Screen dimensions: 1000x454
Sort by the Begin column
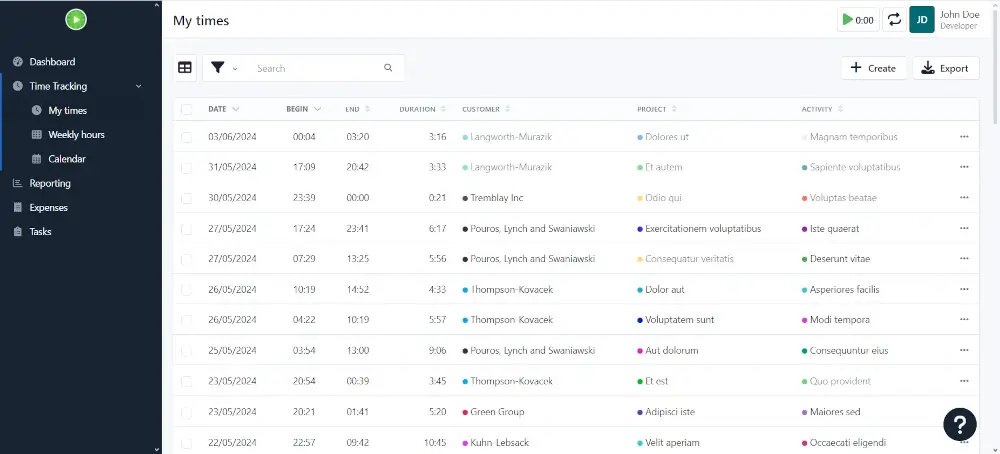tap(304, 109)
